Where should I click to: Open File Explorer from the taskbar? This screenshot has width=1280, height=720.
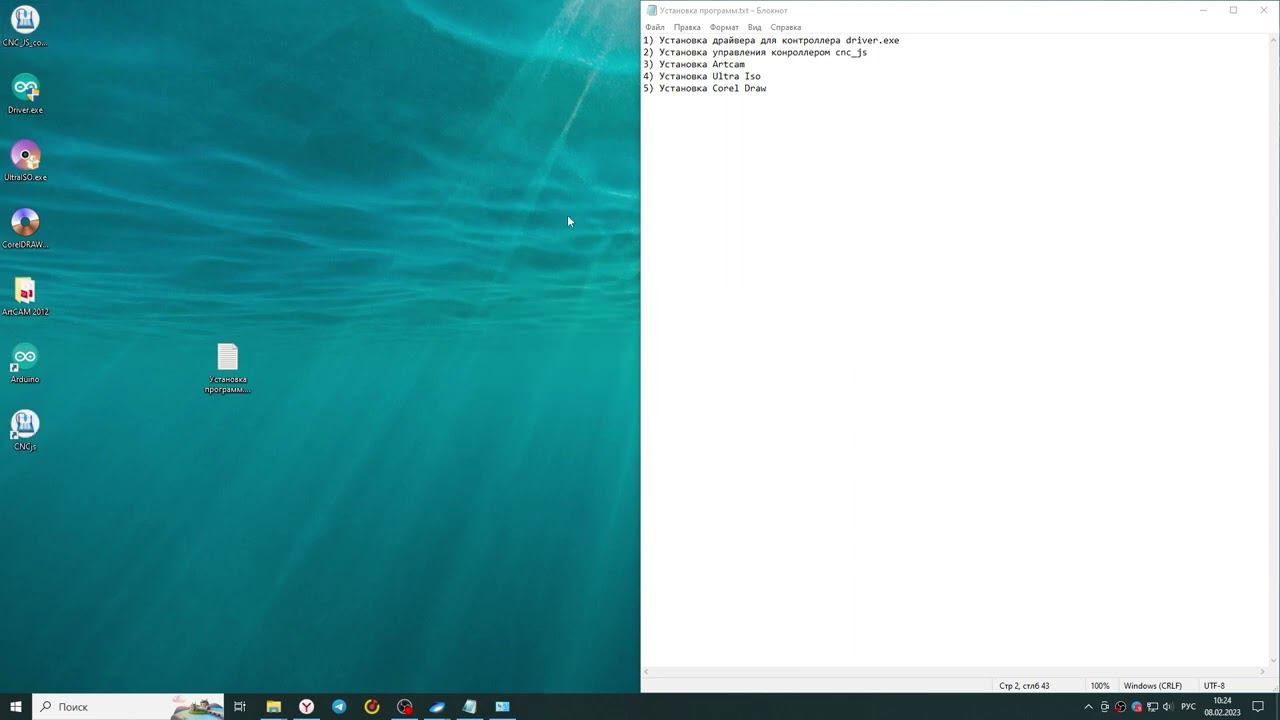click(x=273, y=707)
